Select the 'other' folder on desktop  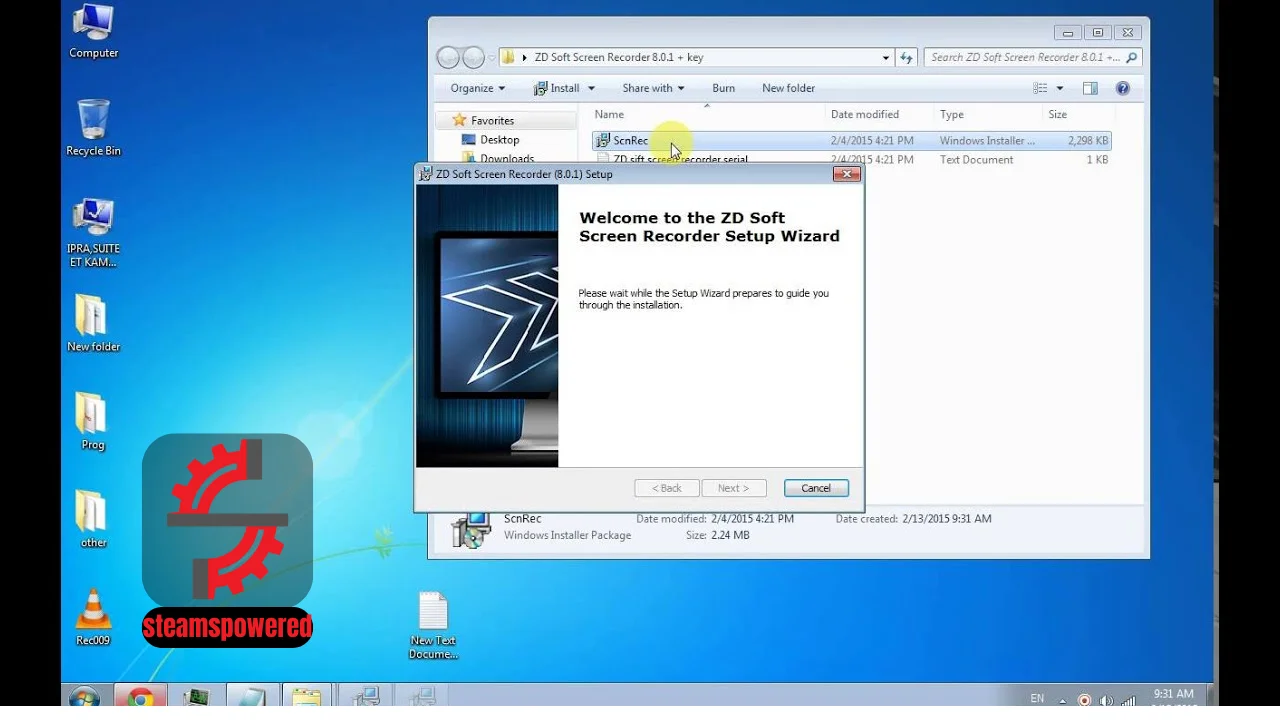93,519
